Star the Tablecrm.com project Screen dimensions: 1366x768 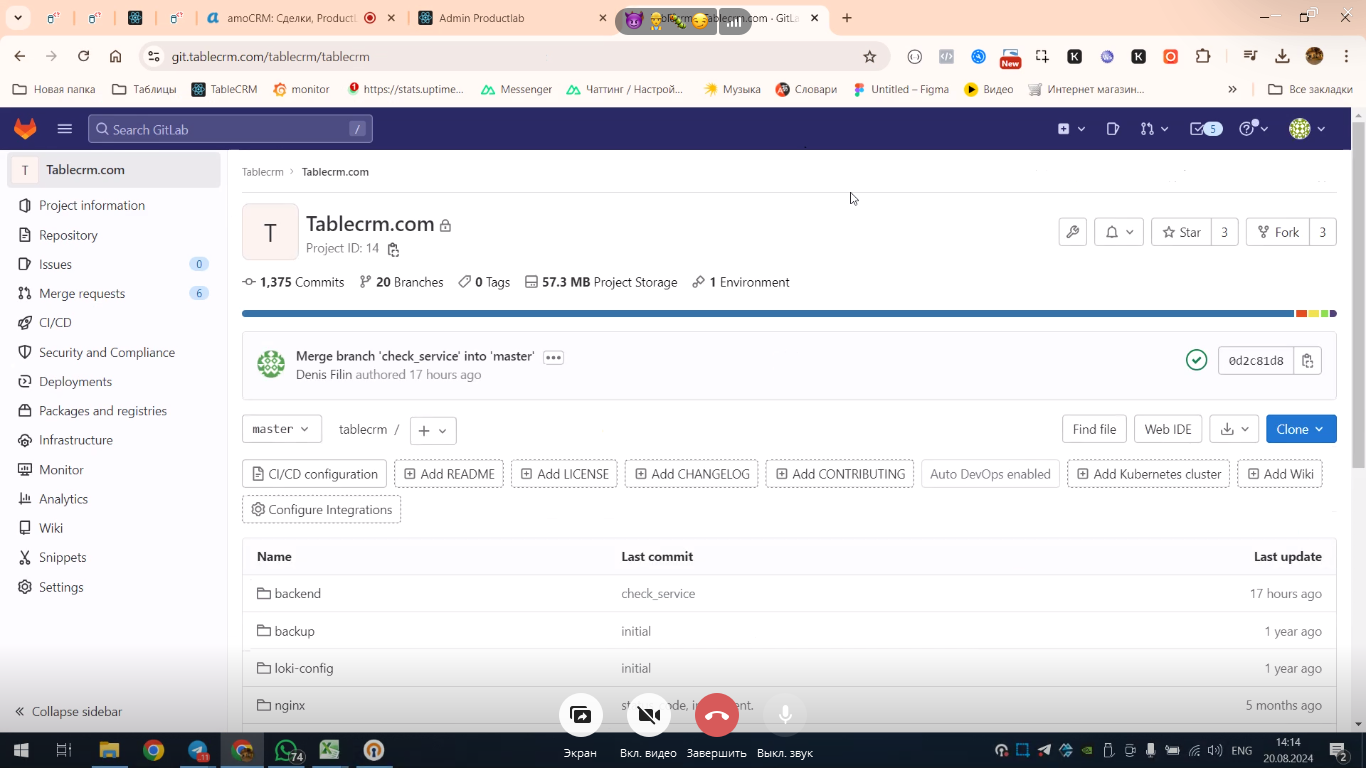point(1181,232)
